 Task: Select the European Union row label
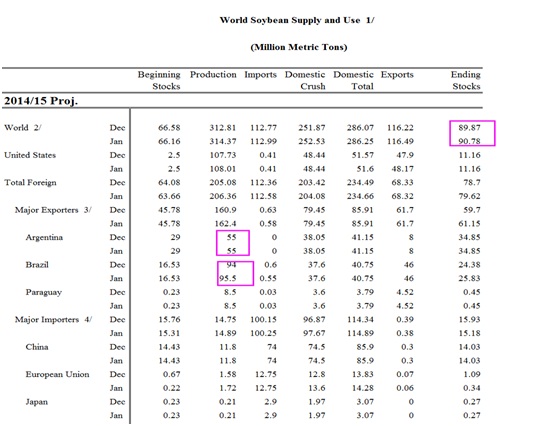point(57,374)
